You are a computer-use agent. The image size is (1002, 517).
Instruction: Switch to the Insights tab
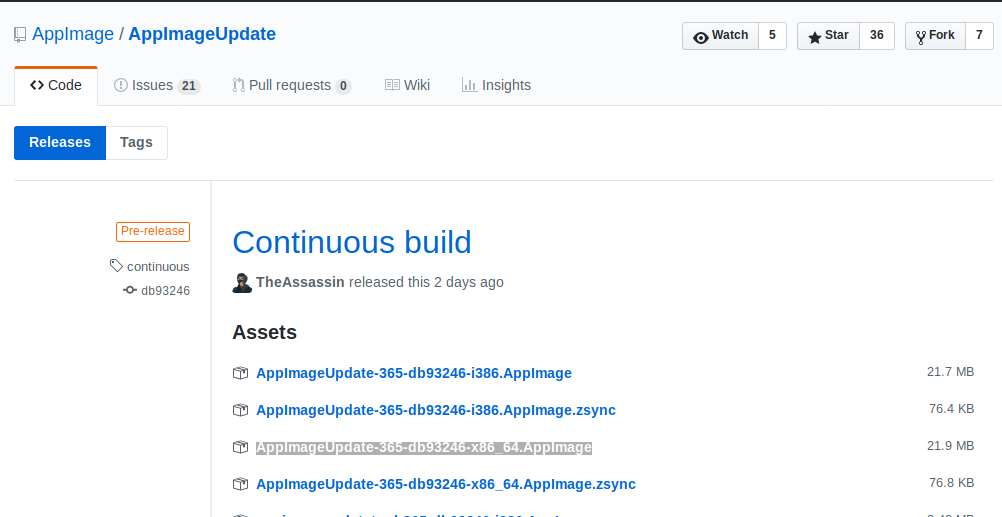[x=496, y=86]
